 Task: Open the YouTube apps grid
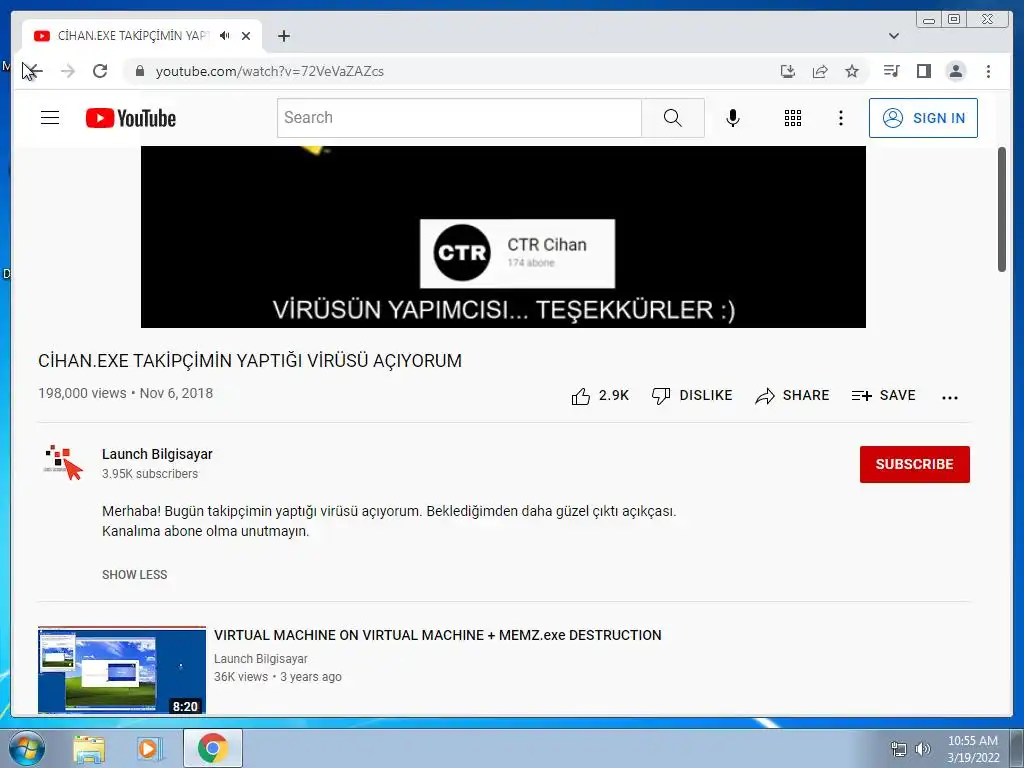coord(793,118)
